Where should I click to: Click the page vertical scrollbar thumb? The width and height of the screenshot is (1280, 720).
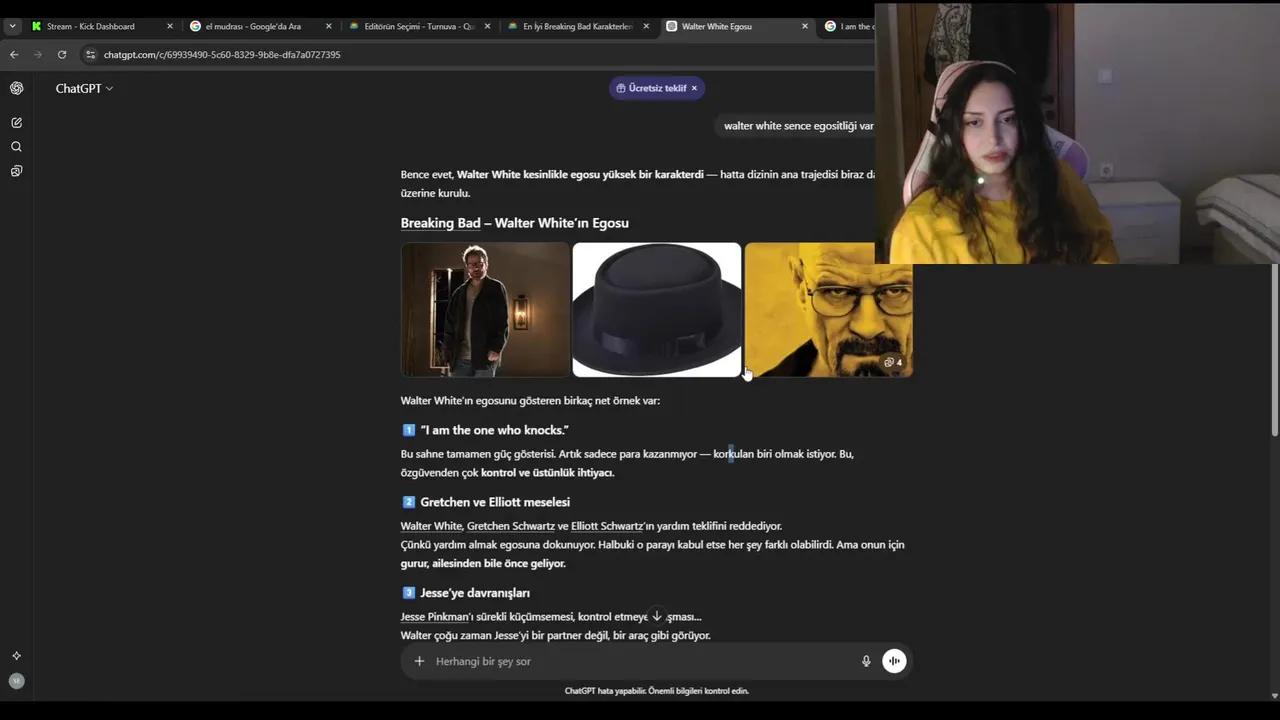1274,350
